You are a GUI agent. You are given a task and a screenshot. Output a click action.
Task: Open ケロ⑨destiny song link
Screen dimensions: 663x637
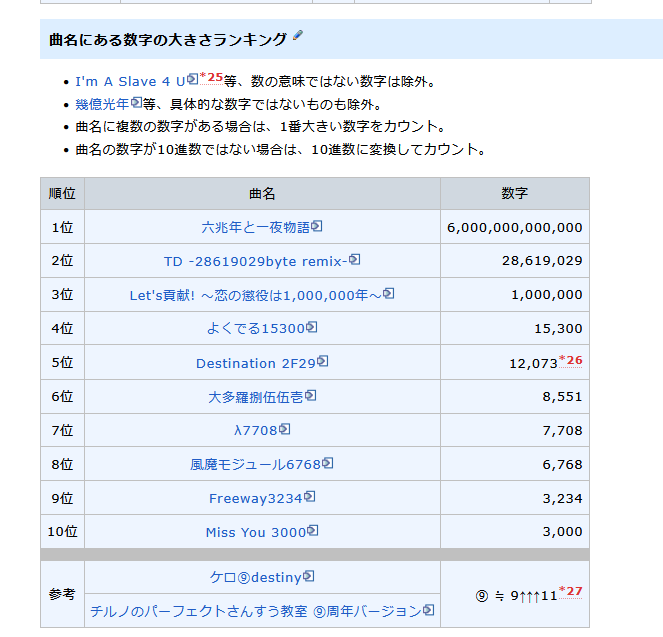click(255, 577)
